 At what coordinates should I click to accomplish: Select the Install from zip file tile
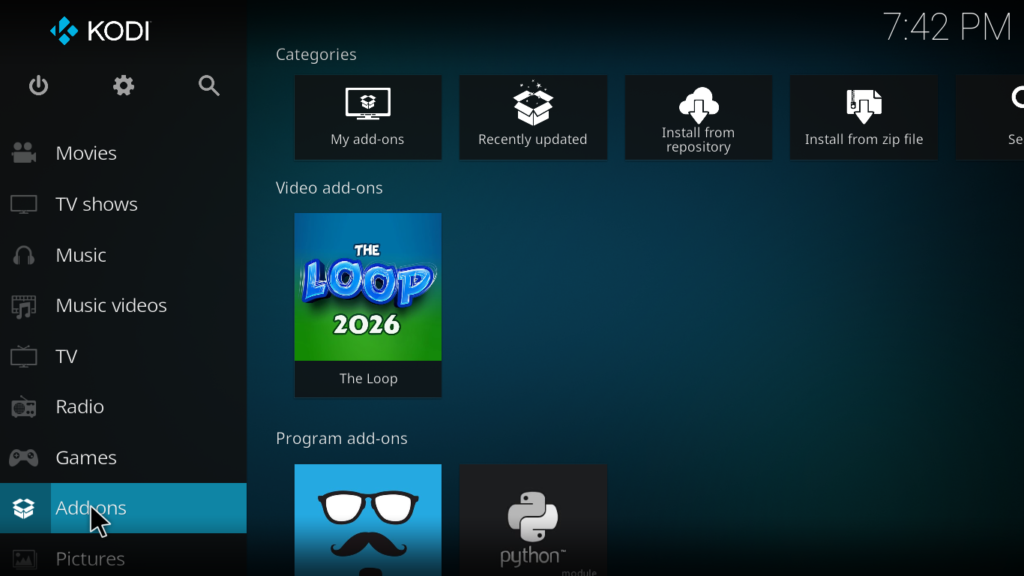[864, 117]
